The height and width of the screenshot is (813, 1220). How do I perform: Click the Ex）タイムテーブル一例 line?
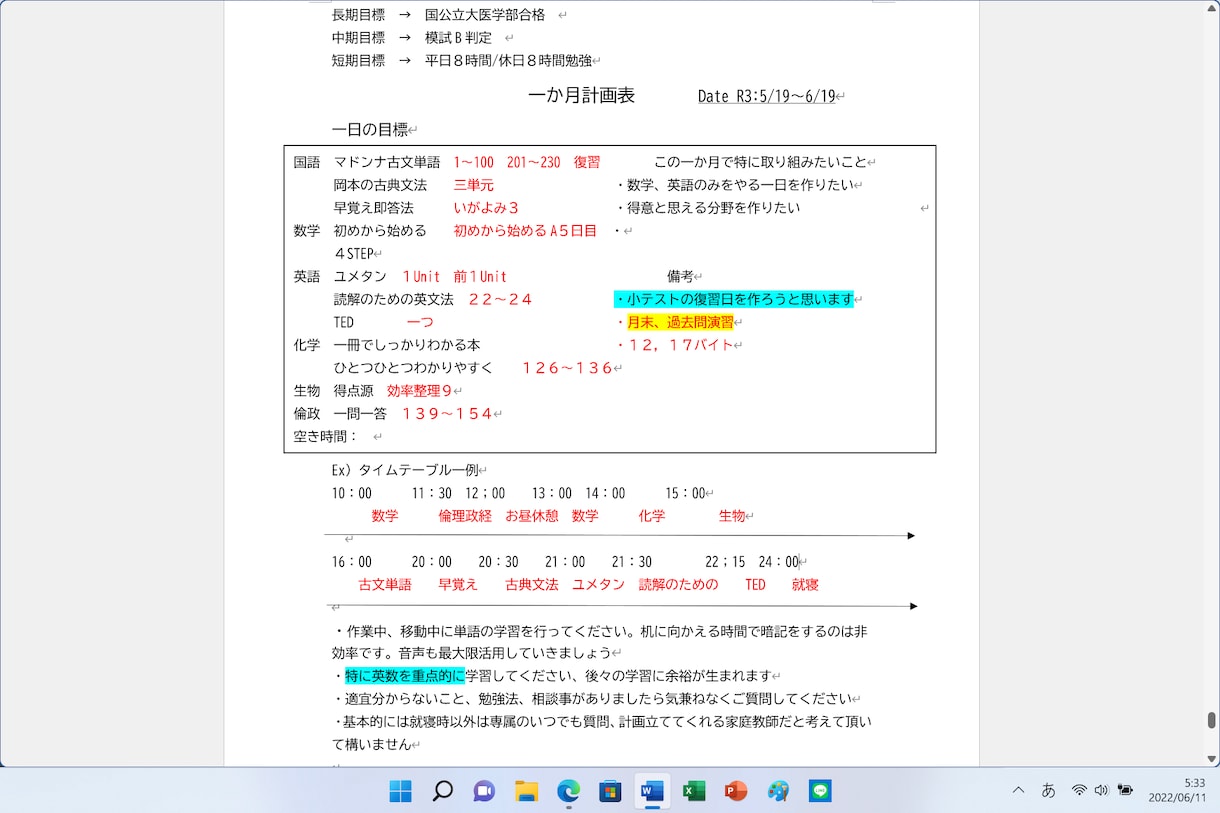[405, 471]
